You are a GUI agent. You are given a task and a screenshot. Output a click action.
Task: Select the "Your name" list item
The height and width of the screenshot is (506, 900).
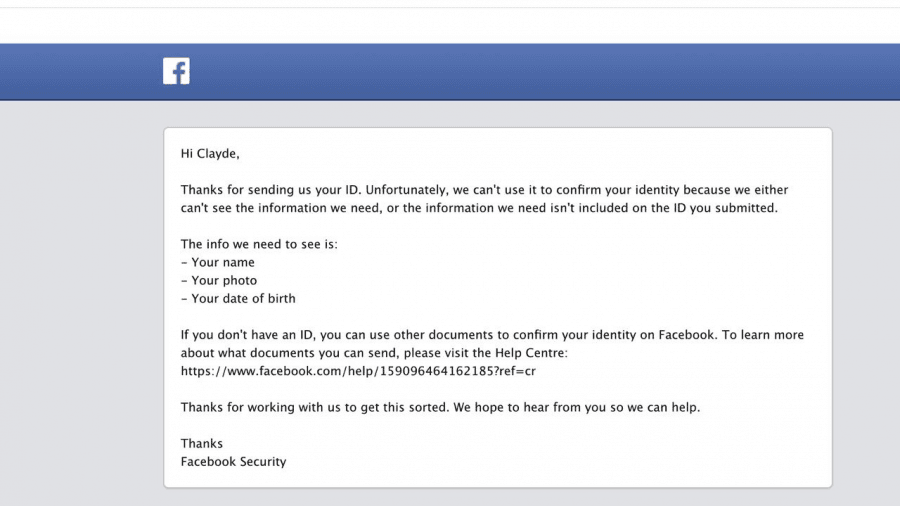pyautogui.click(x=218, y=262)
